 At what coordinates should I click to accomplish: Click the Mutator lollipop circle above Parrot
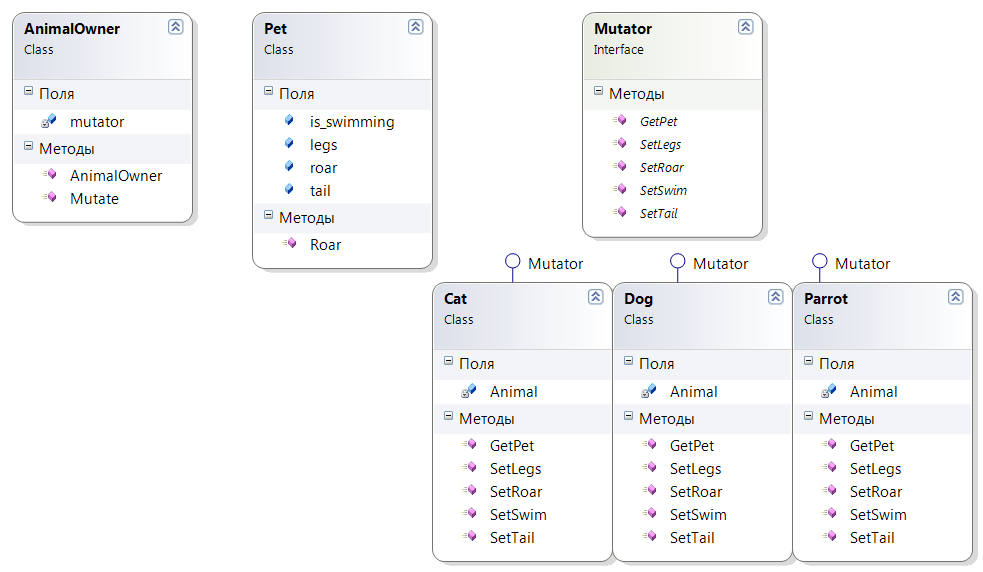819,260
